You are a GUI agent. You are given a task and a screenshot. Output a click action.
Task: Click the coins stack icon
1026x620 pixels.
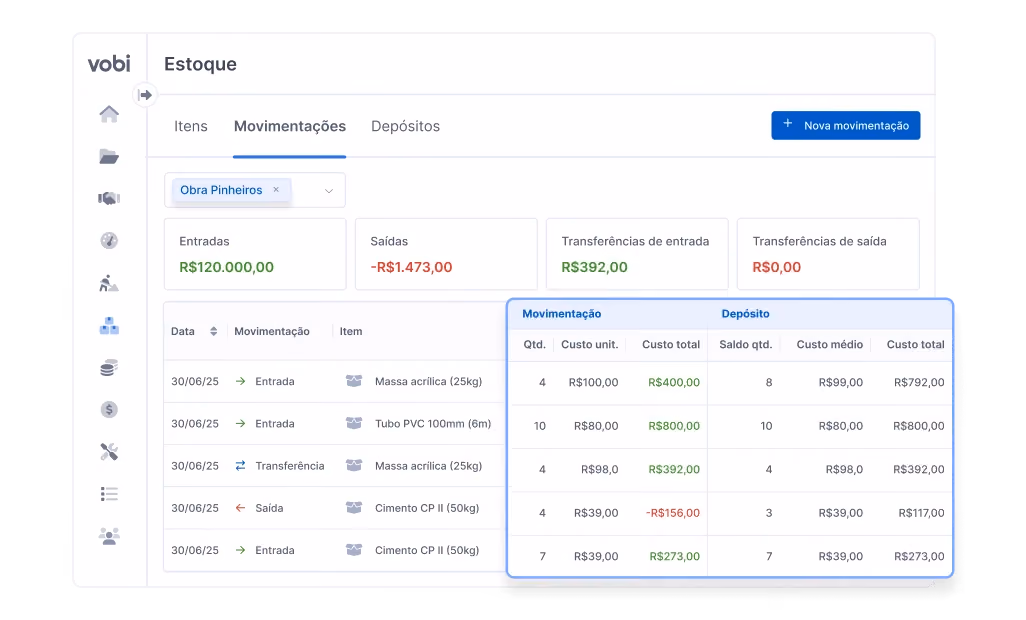point(109,368)
